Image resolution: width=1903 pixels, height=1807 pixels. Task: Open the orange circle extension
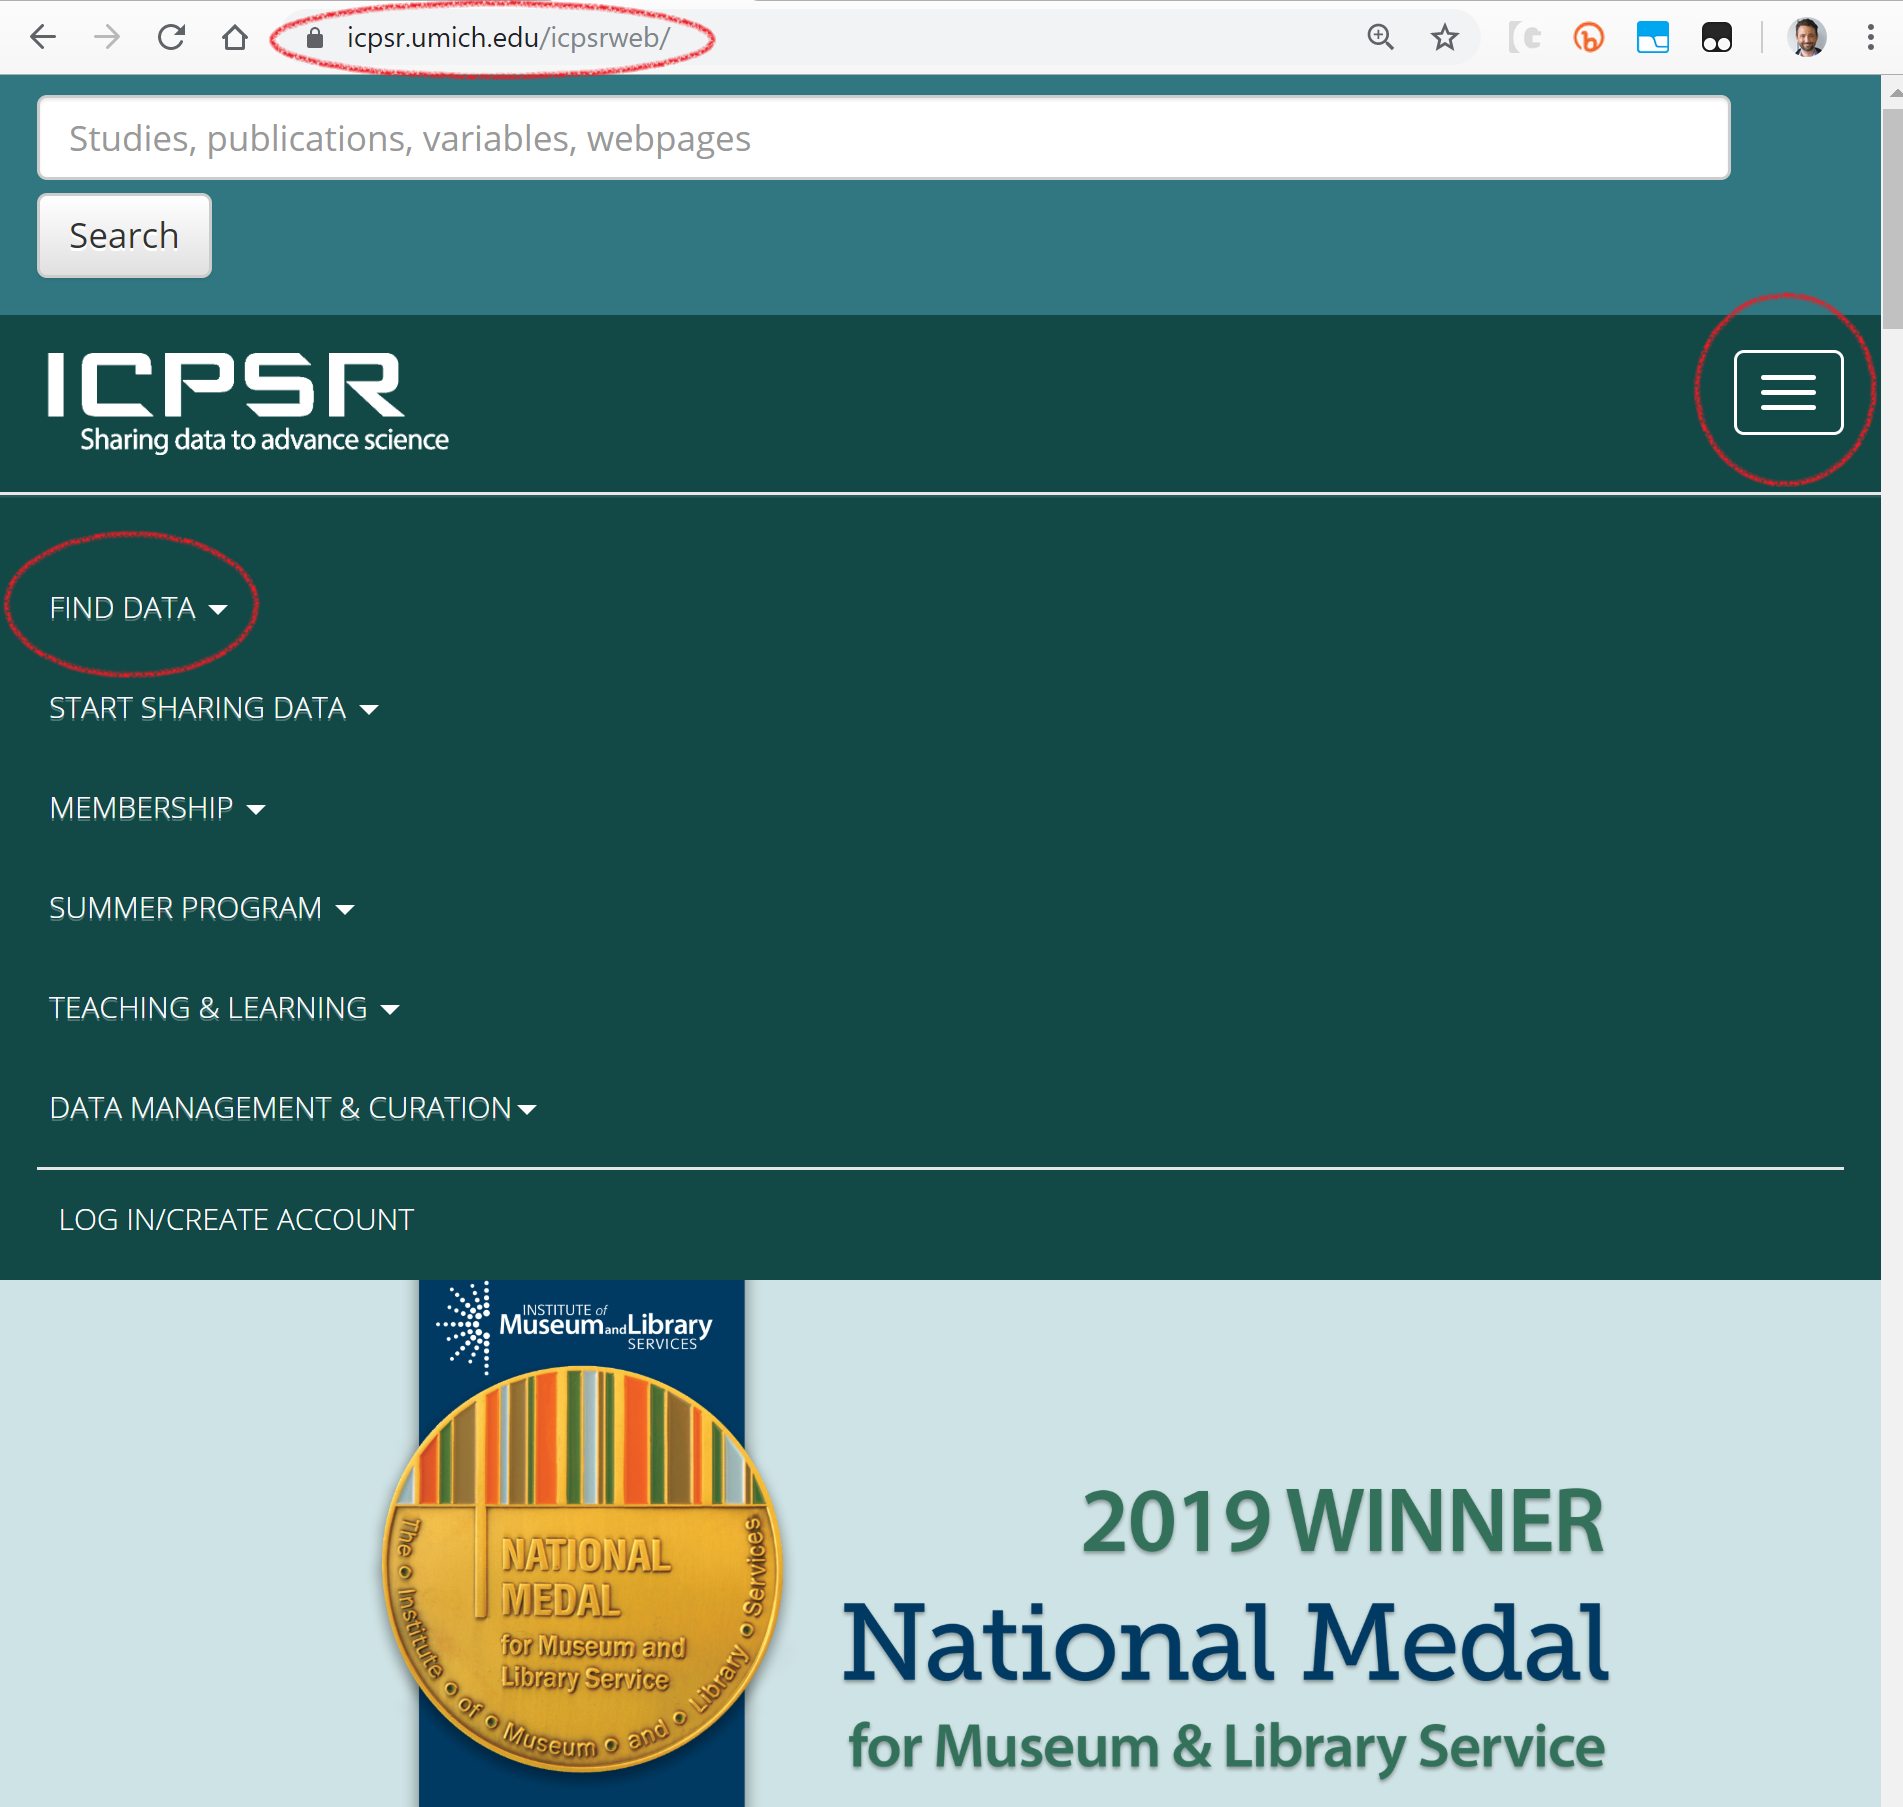pos(1589,38)
